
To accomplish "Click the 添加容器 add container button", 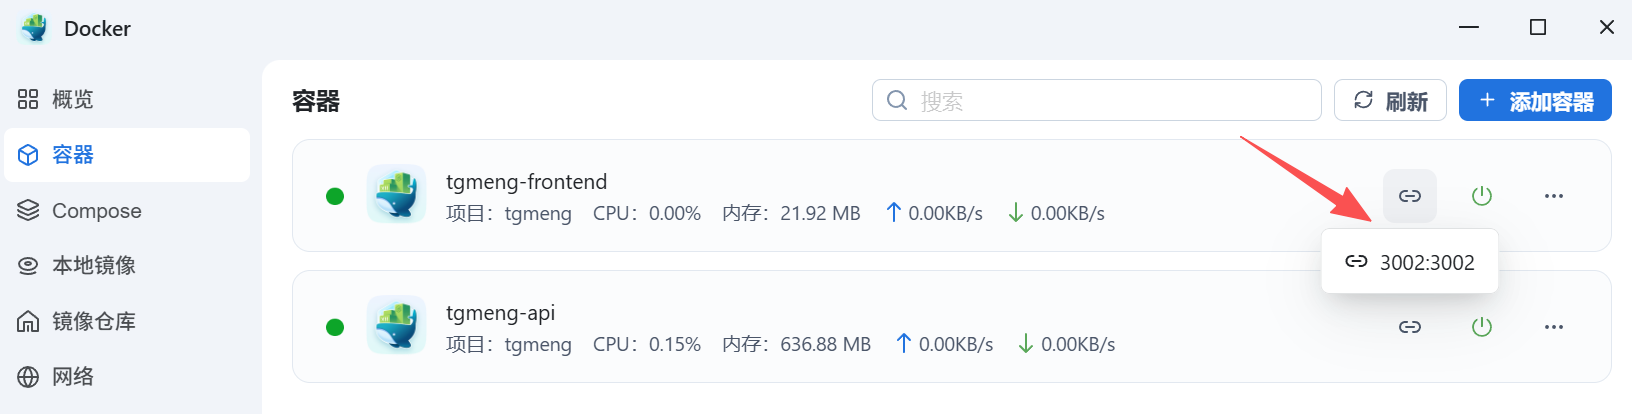I will (1535, 100).
